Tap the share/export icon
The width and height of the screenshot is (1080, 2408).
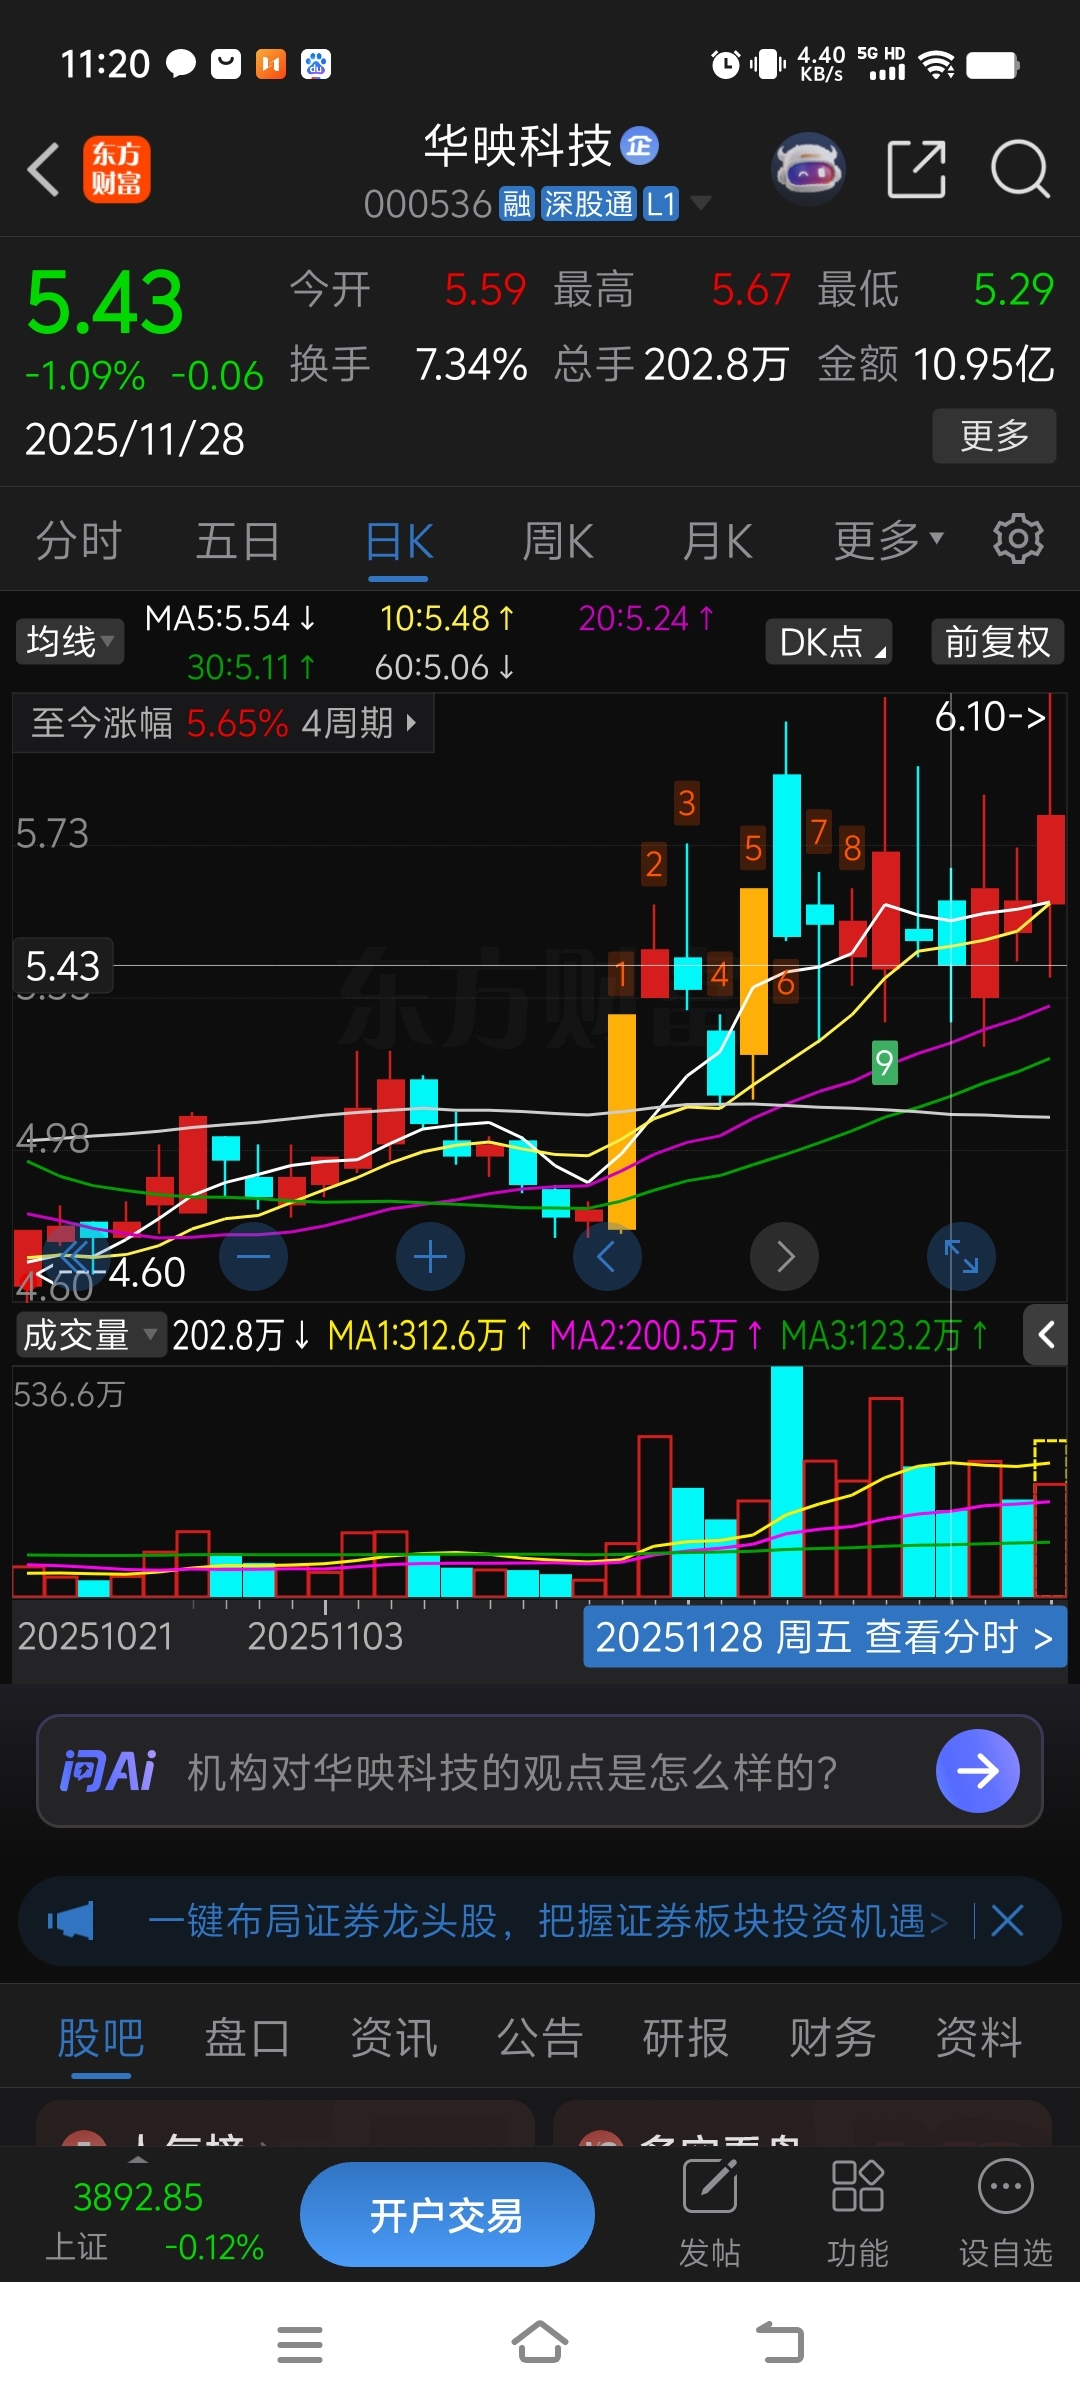917,169
